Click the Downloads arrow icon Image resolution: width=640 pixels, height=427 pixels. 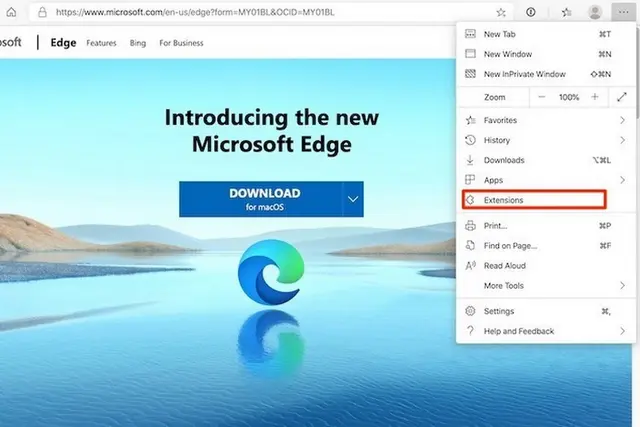click(470, 160)
